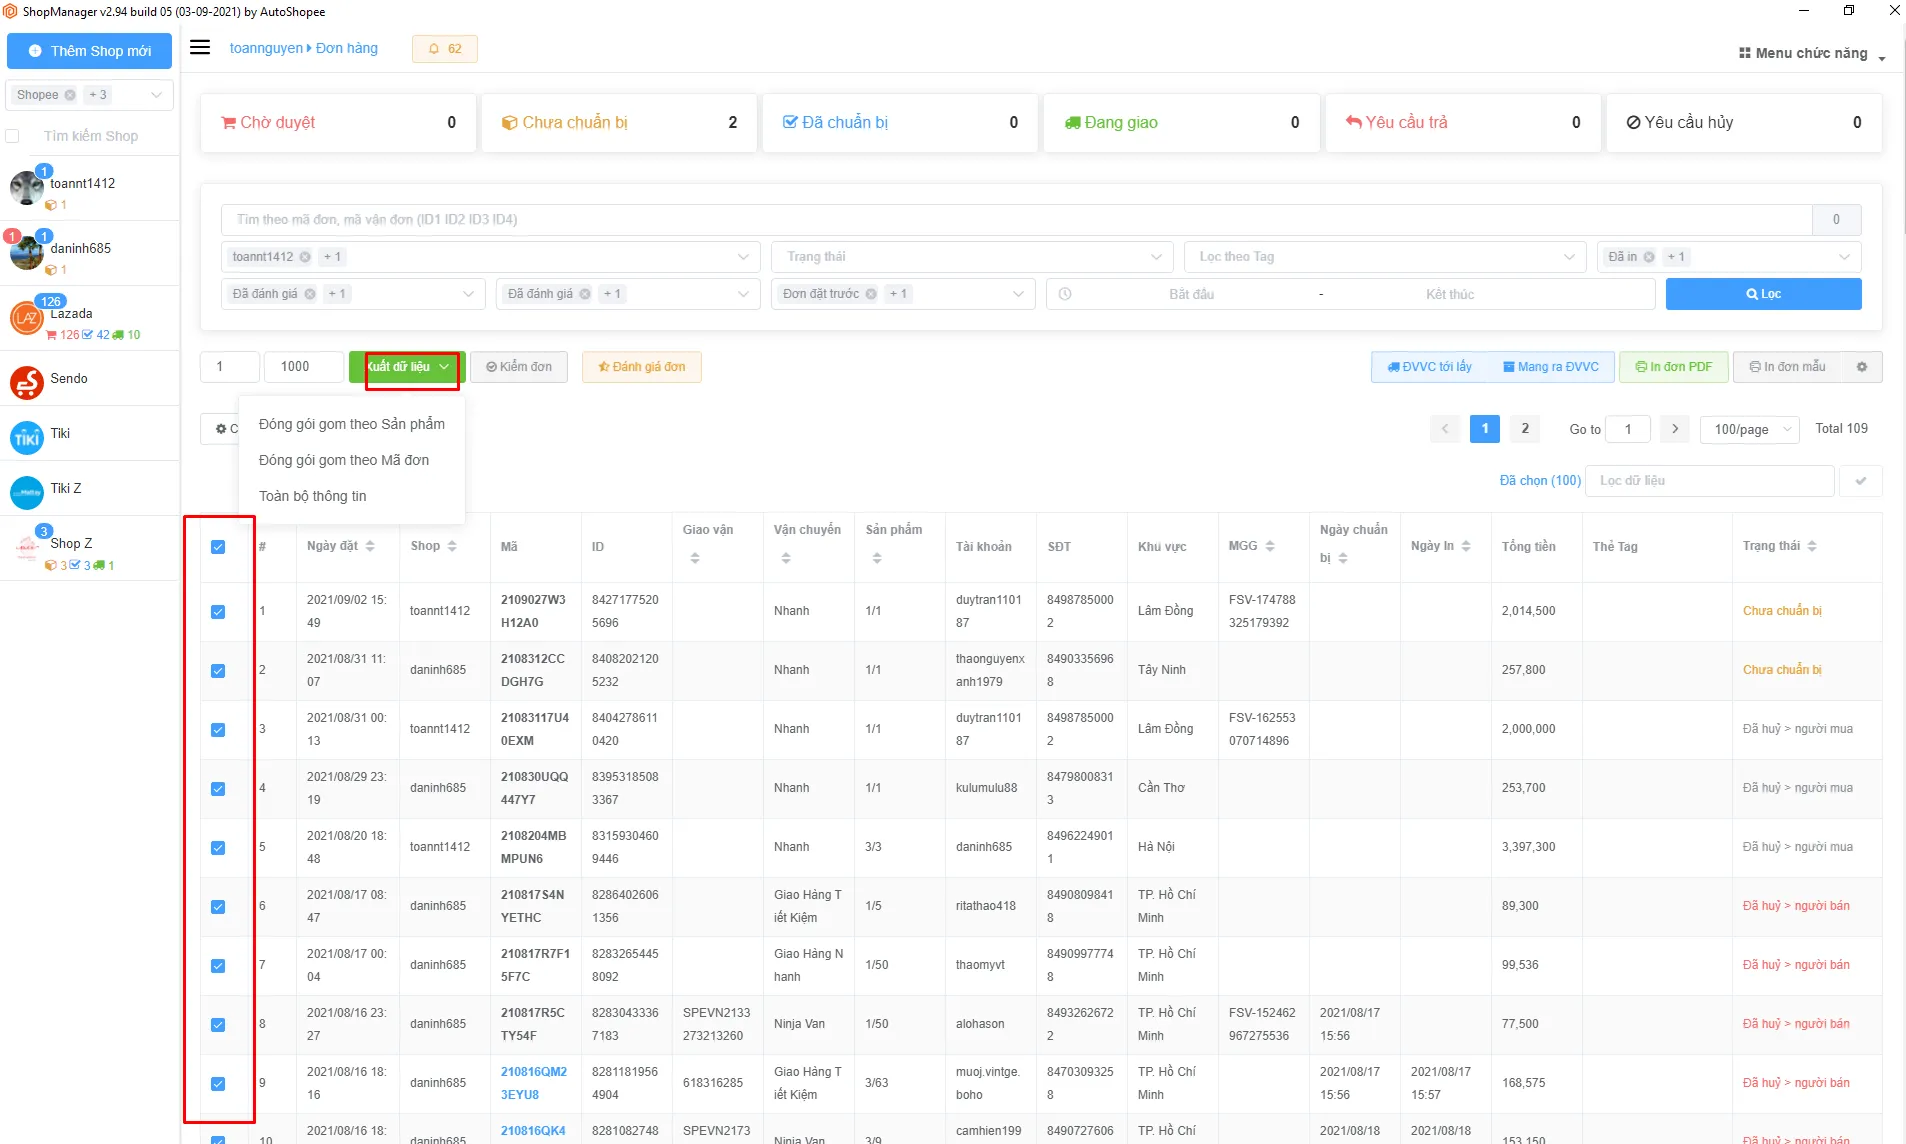Select Toàn bộ thông tin menu entry
1906x1144 pixels.
312,496
